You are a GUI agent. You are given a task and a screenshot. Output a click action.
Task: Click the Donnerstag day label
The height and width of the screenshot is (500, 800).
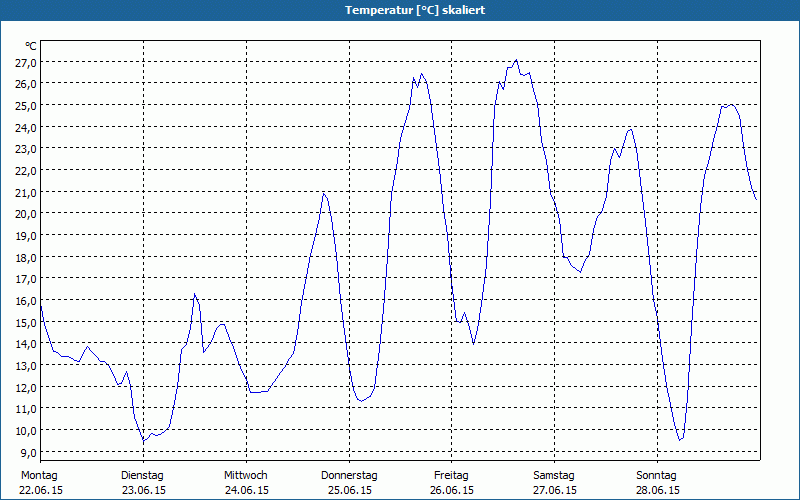coord(349,475)
